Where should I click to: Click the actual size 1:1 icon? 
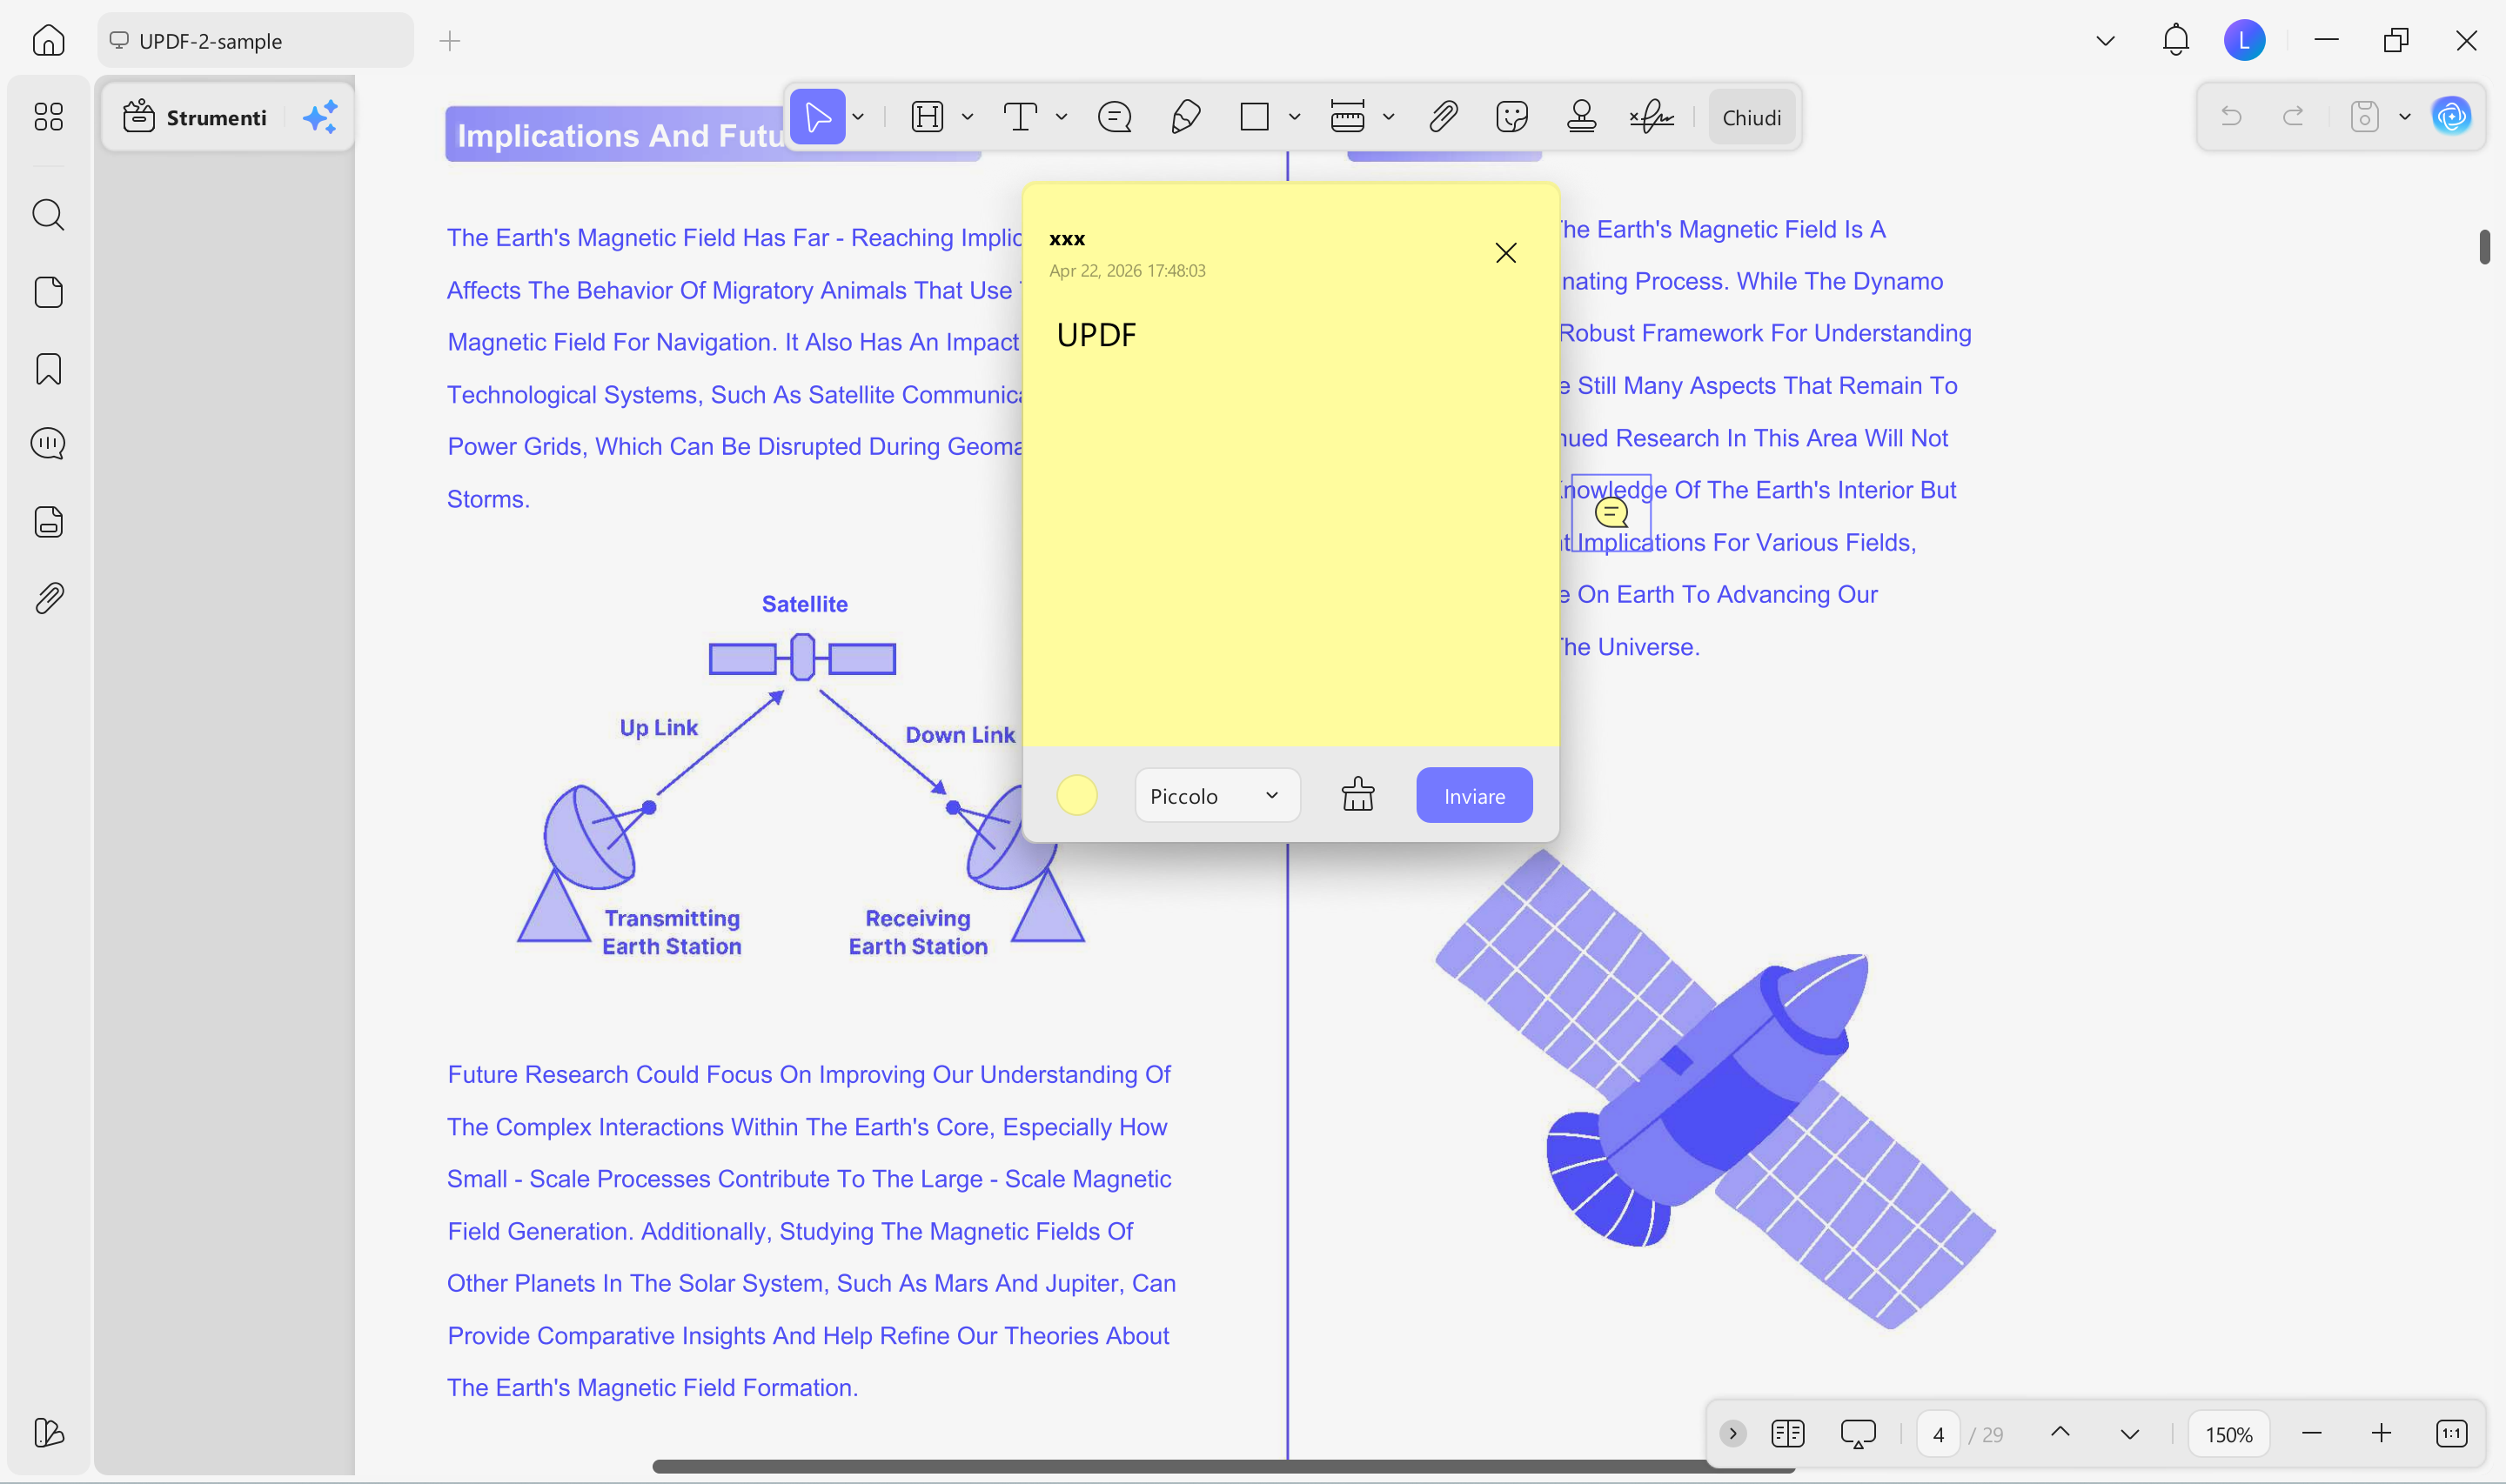point(2452,1434)
